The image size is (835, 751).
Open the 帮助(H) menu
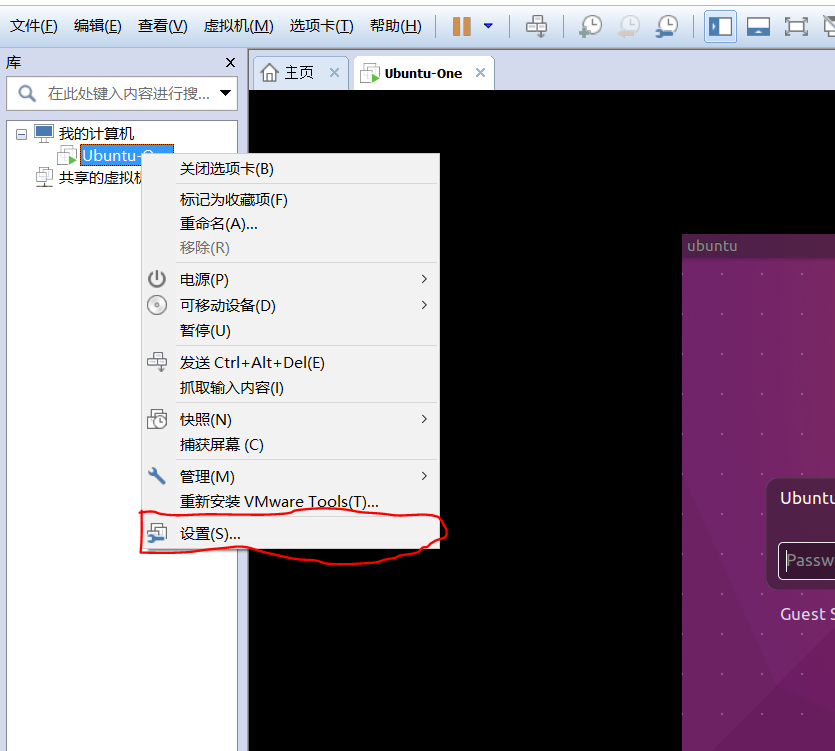[x=395, y=26]
